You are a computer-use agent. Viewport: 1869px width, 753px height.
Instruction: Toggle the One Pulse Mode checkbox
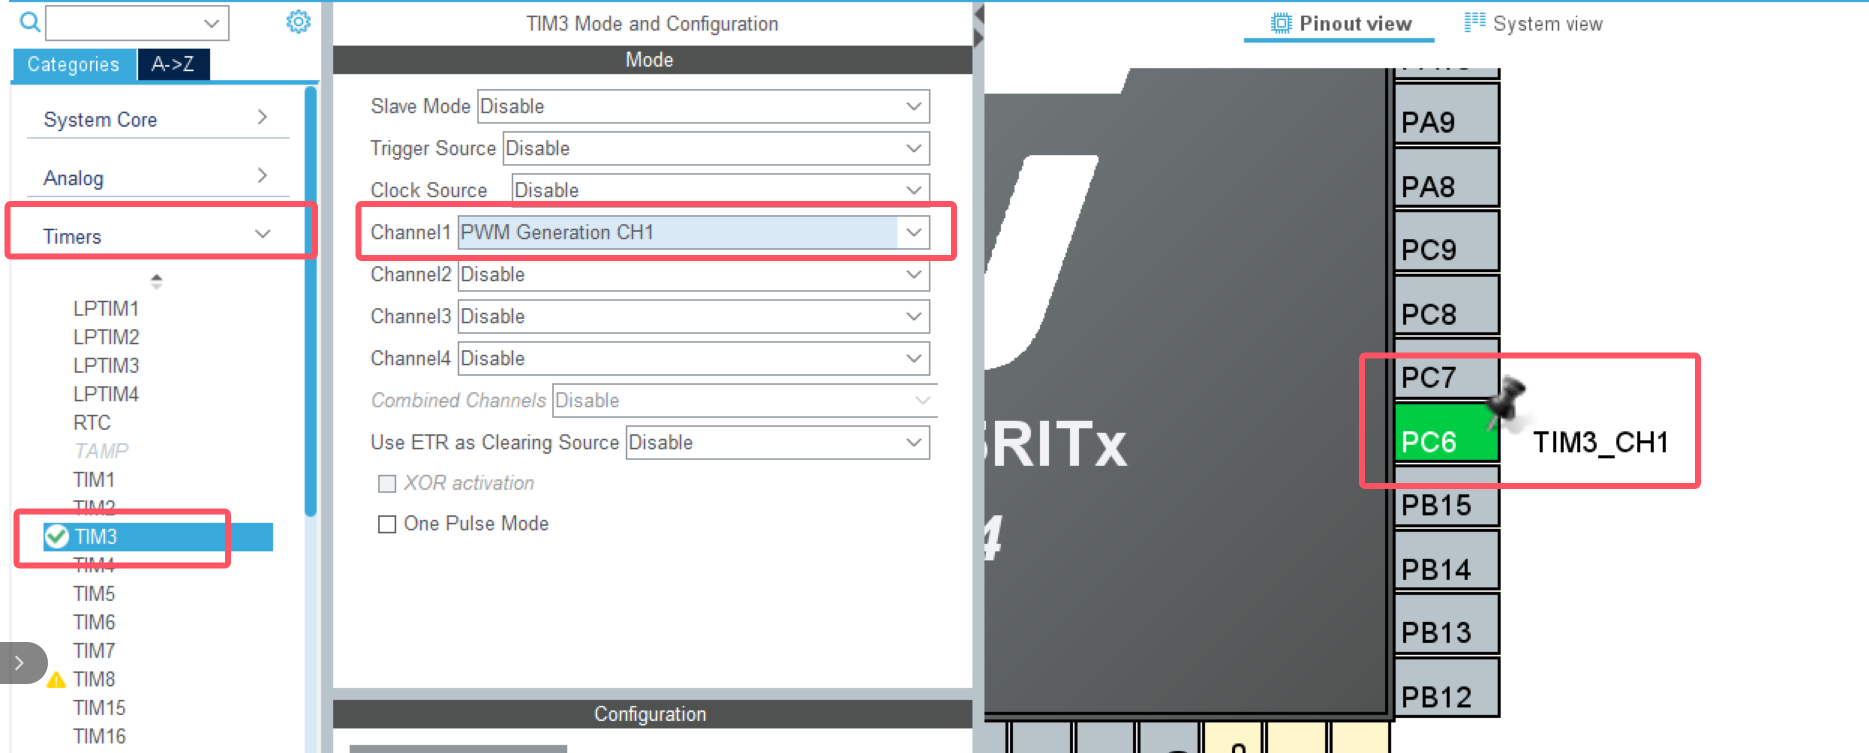click(x=387, y=524)
